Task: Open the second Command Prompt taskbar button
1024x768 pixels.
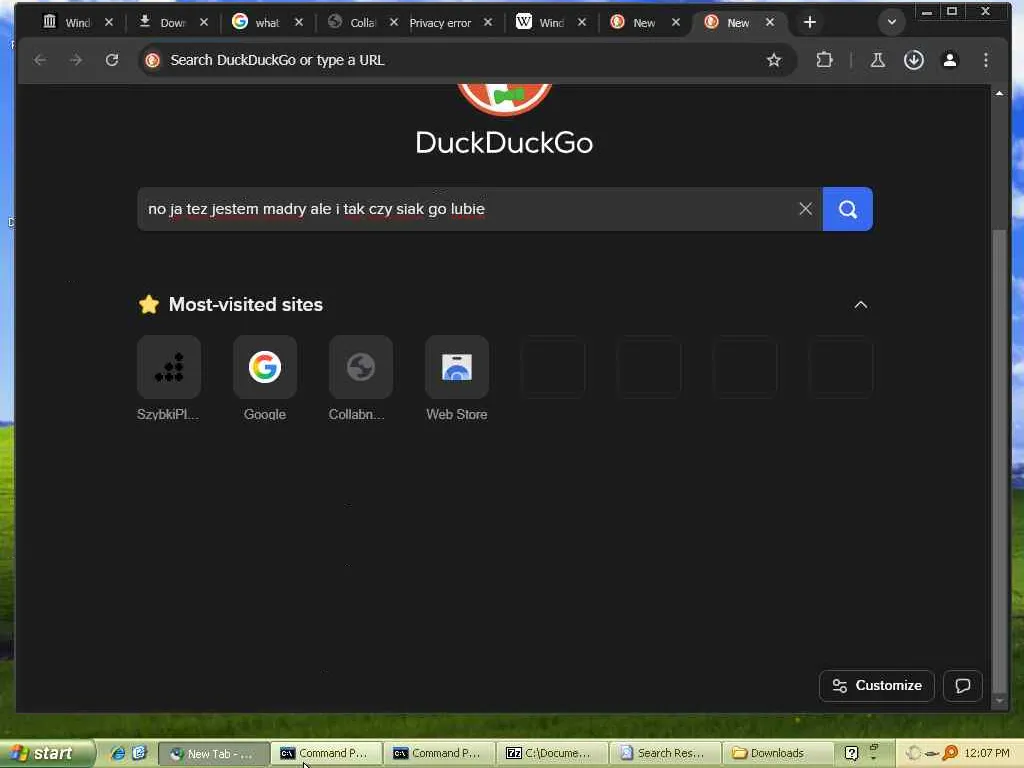Action: click(x=437, y=753)
